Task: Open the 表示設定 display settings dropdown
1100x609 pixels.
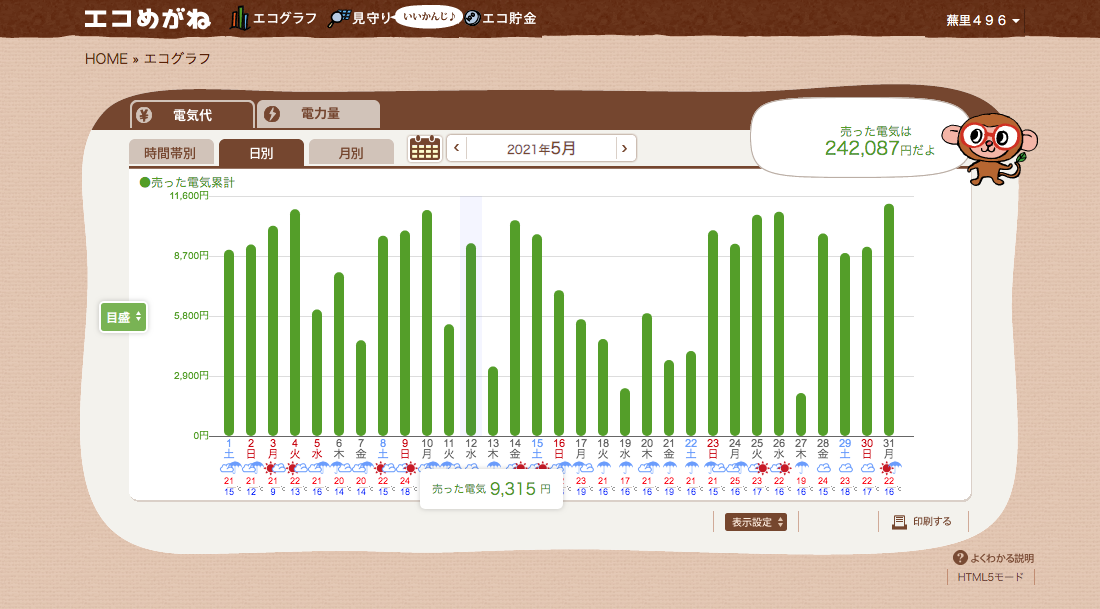Action: pyautogui.click(x=756, y=522)
